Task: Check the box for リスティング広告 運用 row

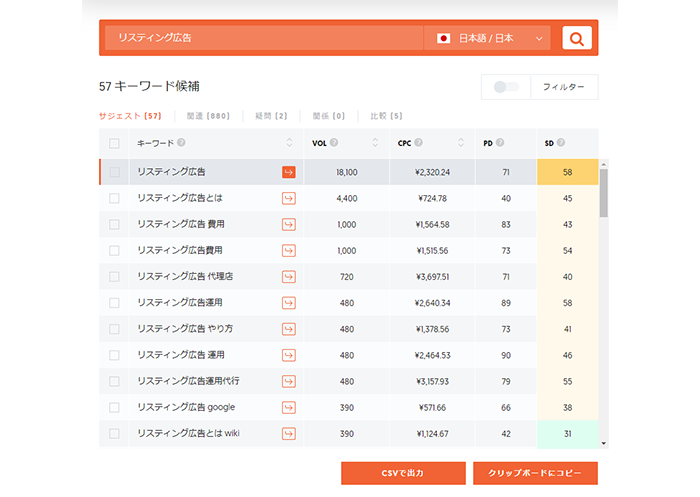Action: [114, 355]
